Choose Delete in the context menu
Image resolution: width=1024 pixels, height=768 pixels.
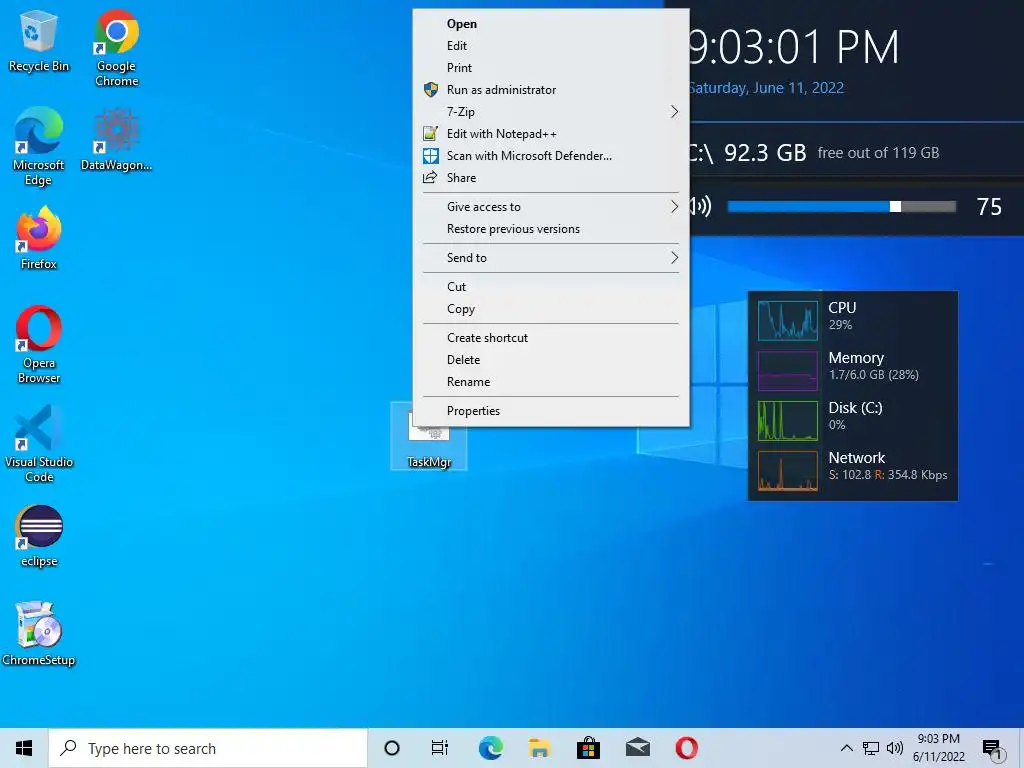click(x=551, y=360)
